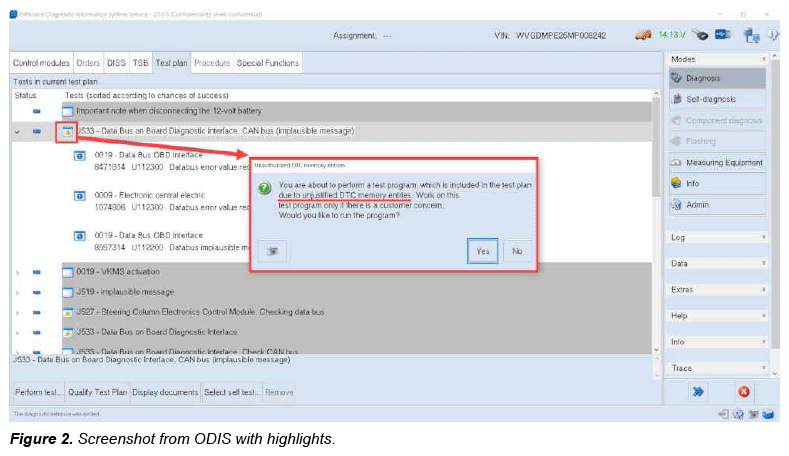Switch to the Control modules tab
789x456 pixels.
click(40, 63)
